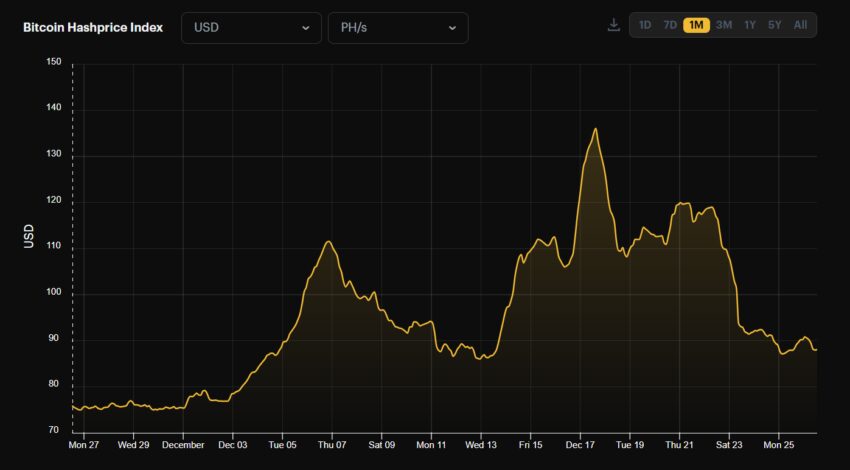Select the 3M time range

click(723, 25)
